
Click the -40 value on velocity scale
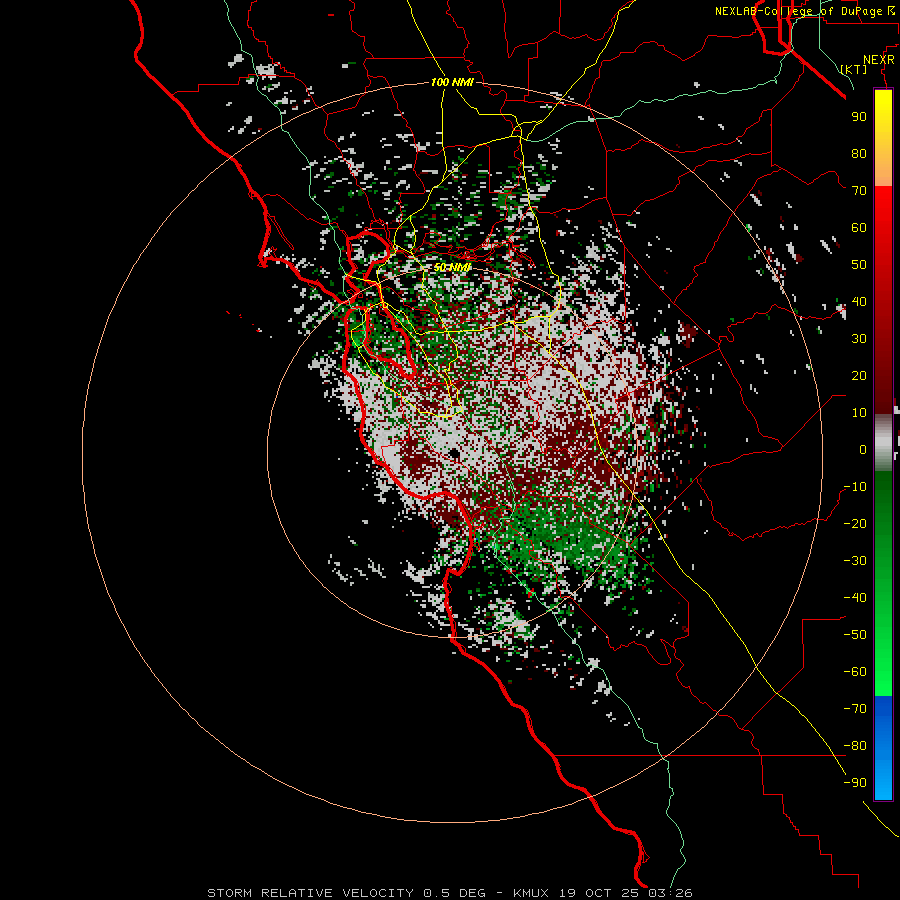click(x=855, y=598)
